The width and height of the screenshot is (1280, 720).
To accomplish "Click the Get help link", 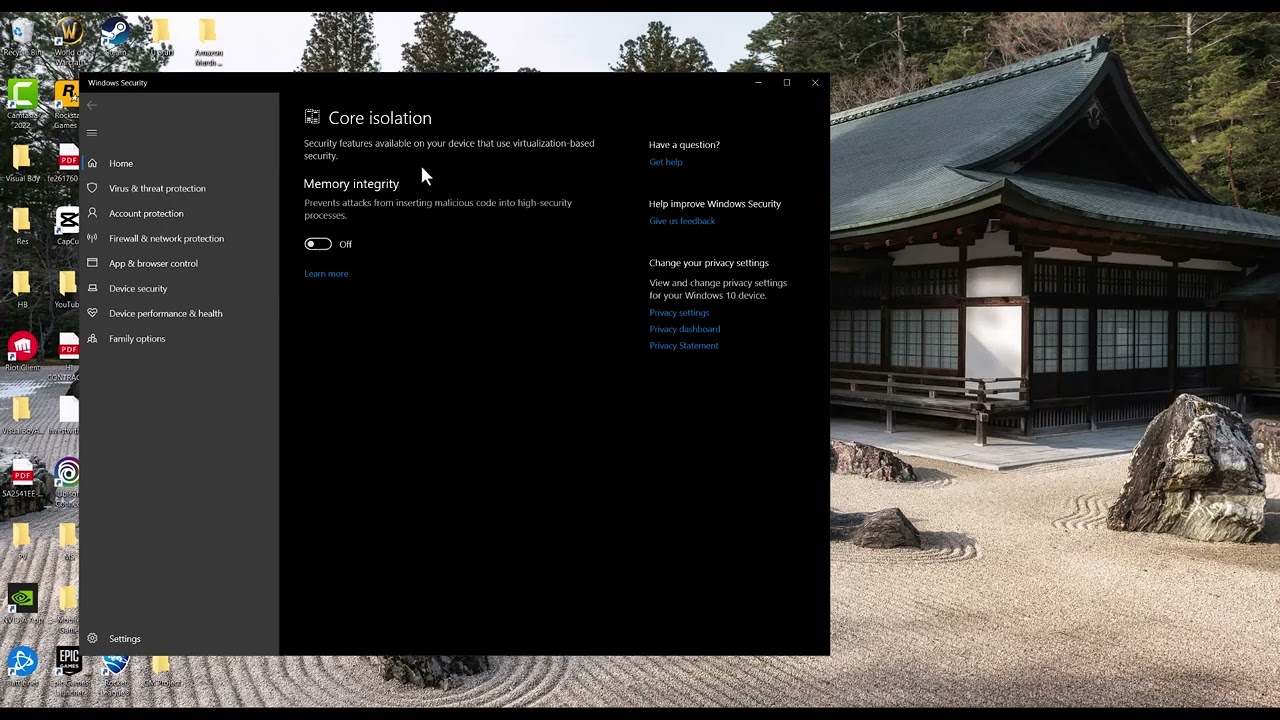I will pos(666,162).
